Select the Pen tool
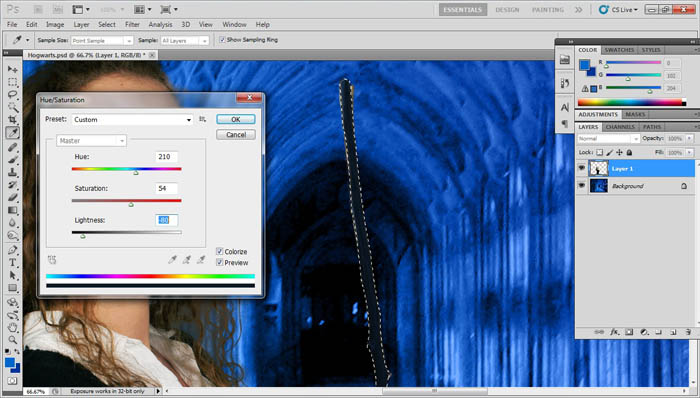 tap(12, 250)
